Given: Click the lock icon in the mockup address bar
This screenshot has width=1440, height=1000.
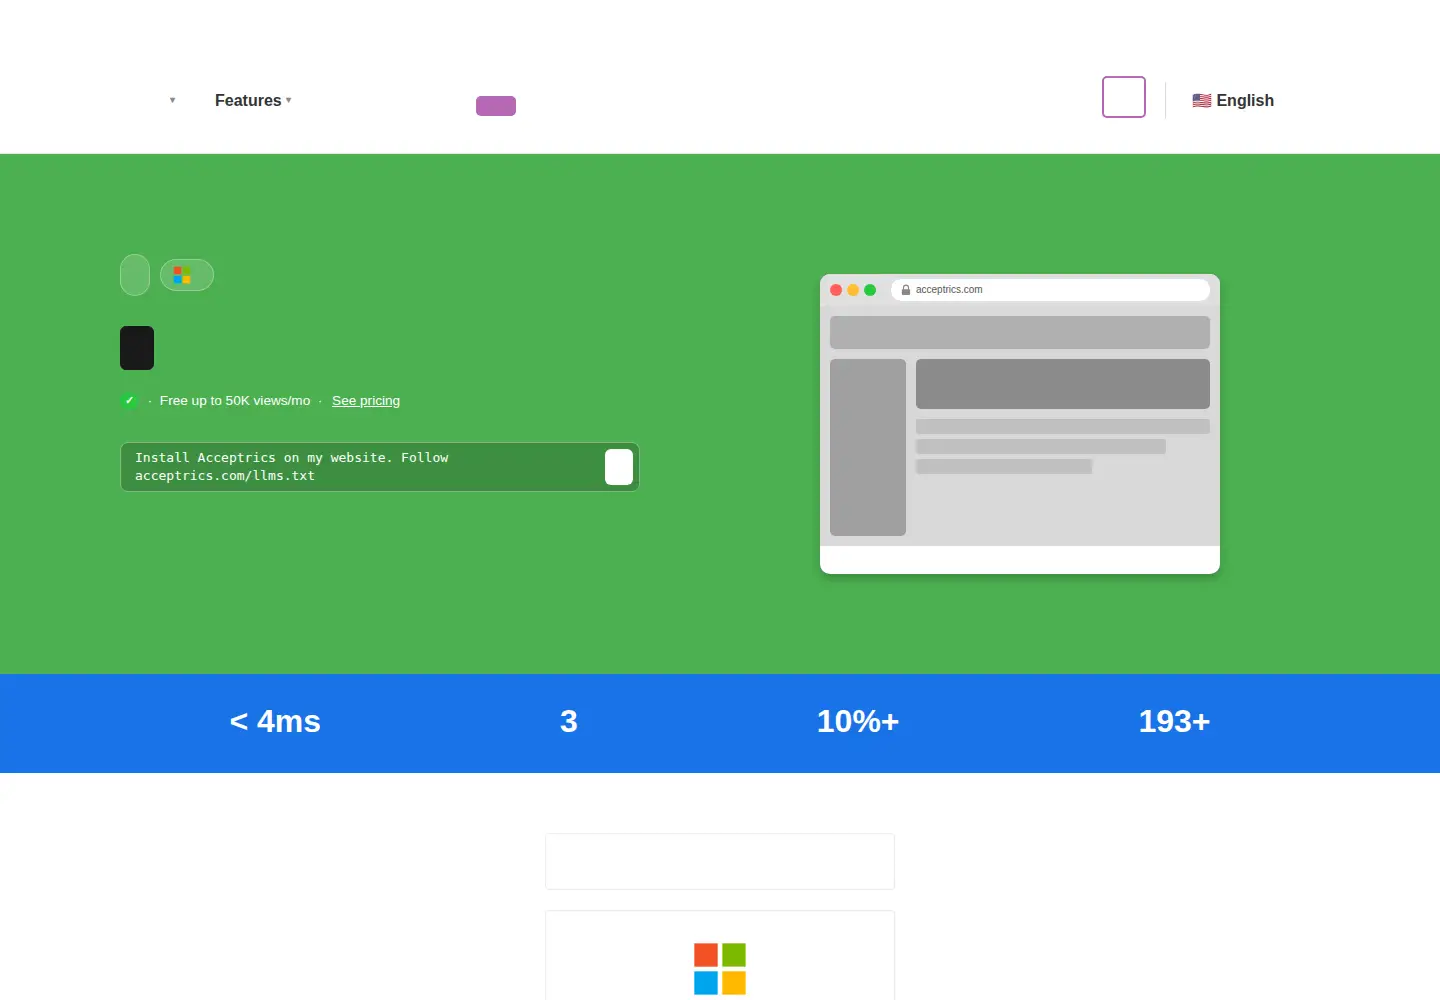Looking at the screenshot, I should (x=906, y=290).
